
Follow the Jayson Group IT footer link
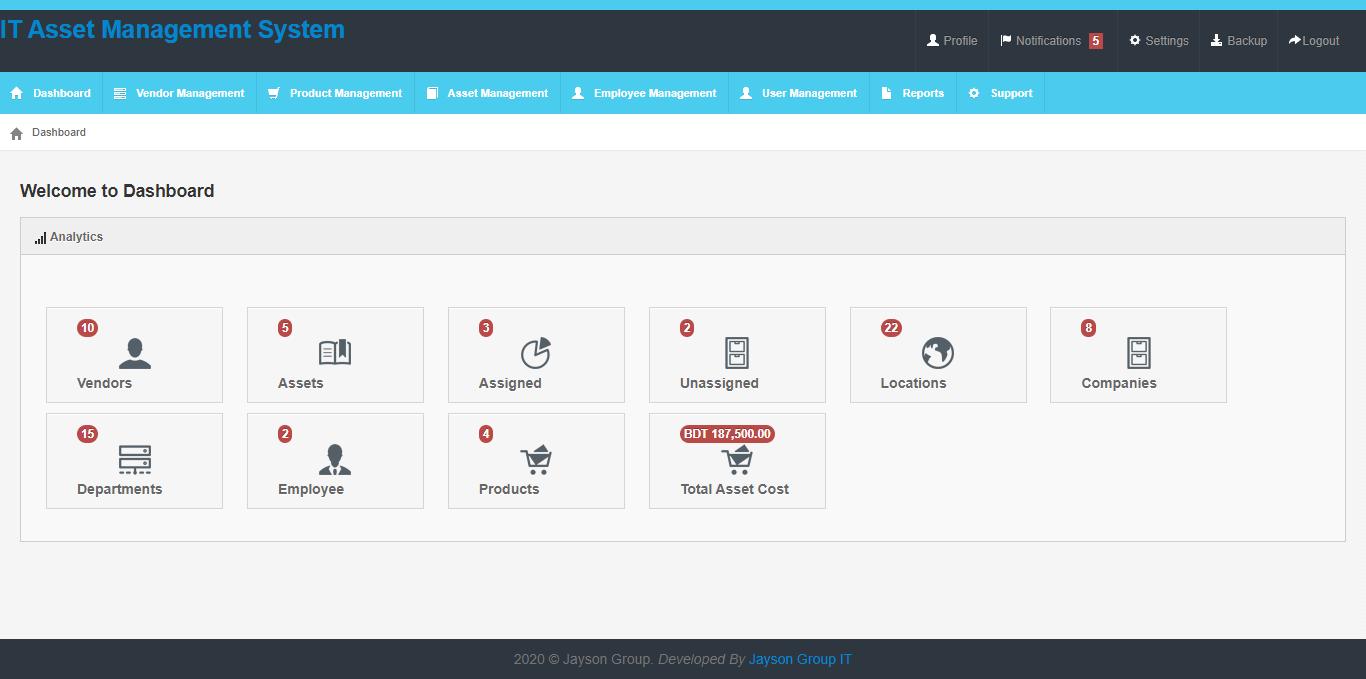(x=800, y=659)
